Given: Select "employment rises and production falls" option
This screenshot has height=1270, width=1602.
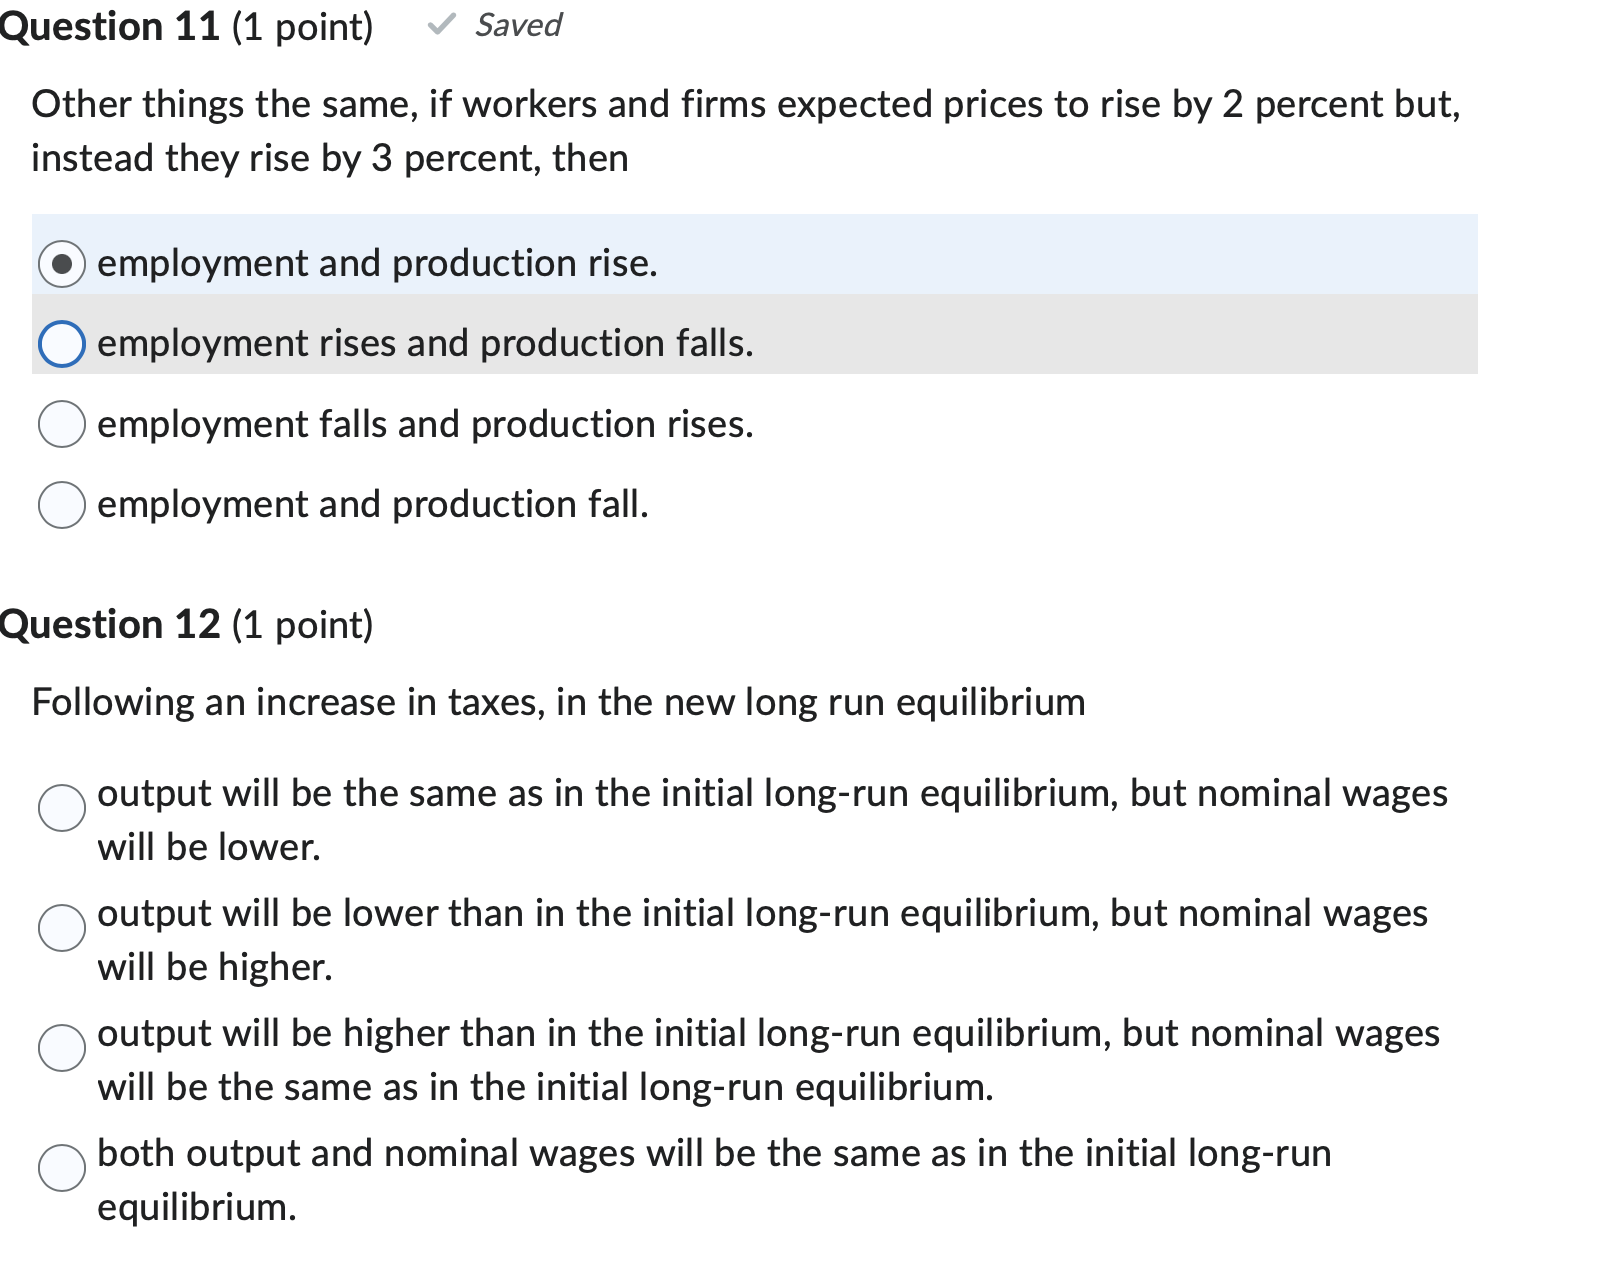Looking at the screenshot, I should pos(63,345).
